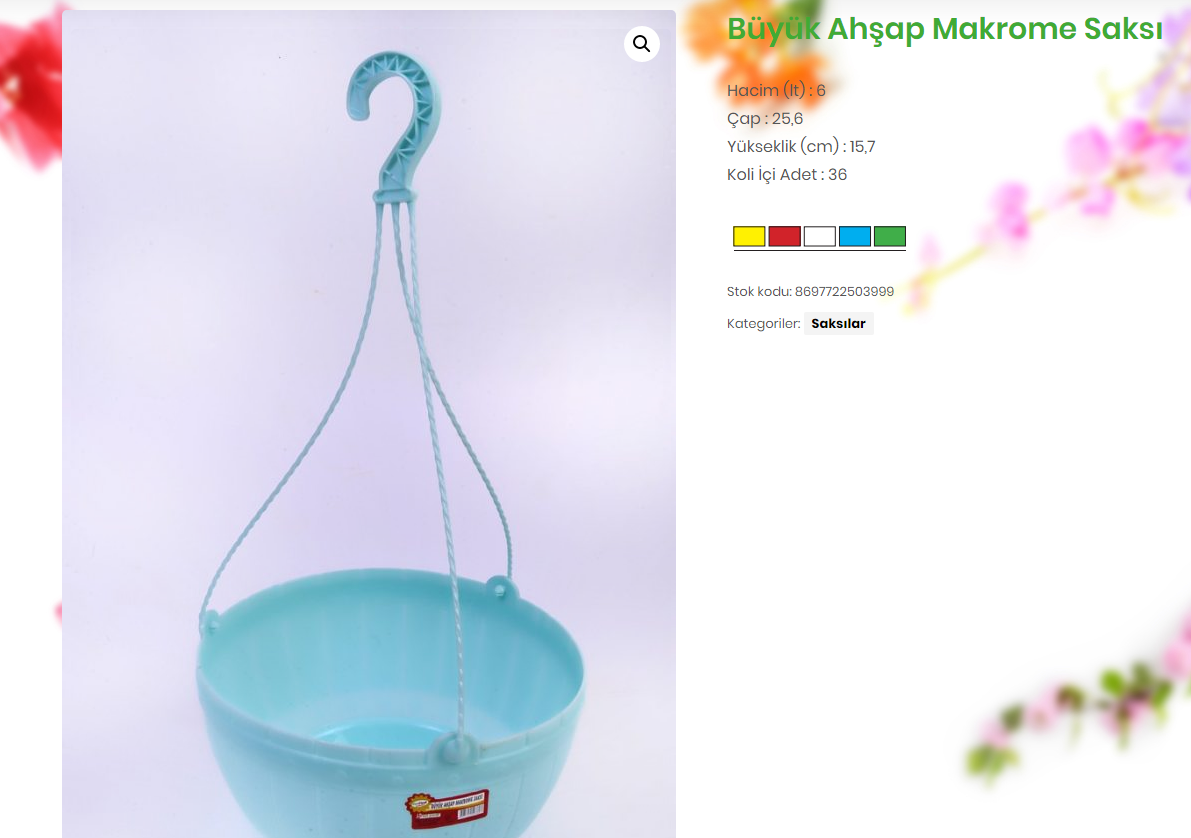Click the red product label sticker on pot
Screen dimensions: 1191x838
click(x=447, y=809)
